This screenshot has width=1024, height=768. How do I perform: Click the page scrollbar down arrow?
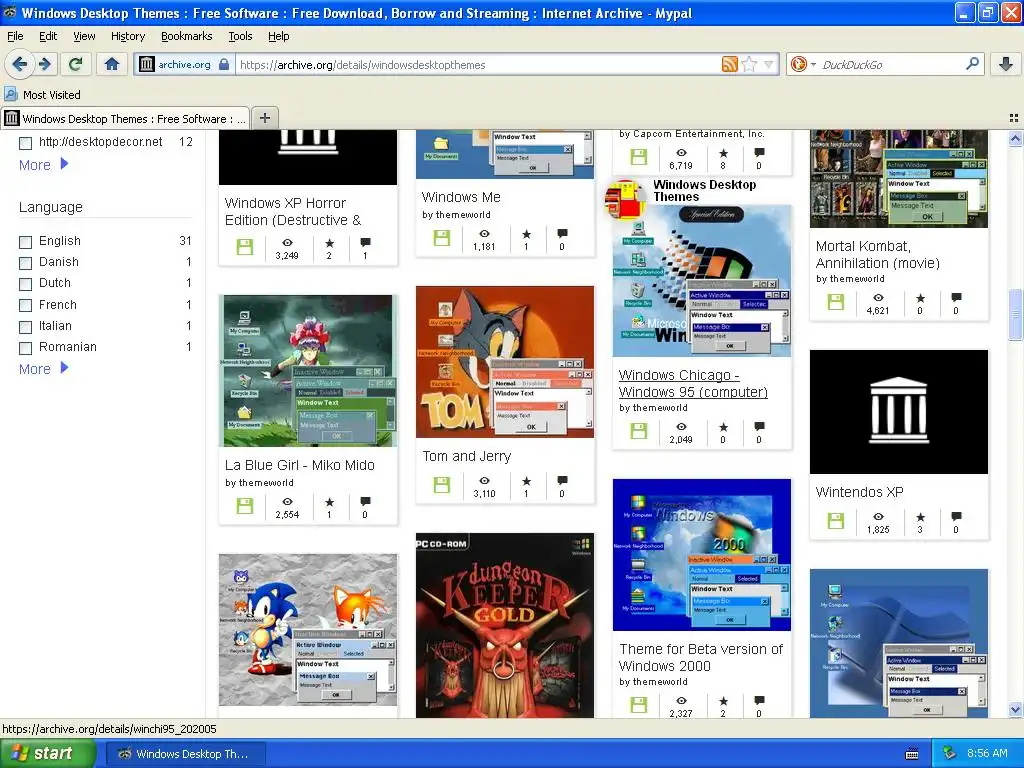coord(1015,710)
